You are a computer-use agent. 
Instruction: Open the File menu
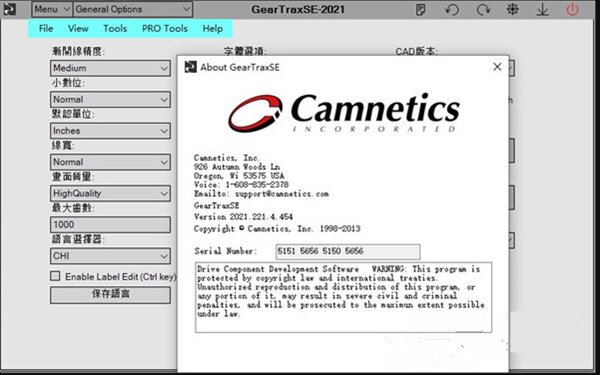pos(46,29)
